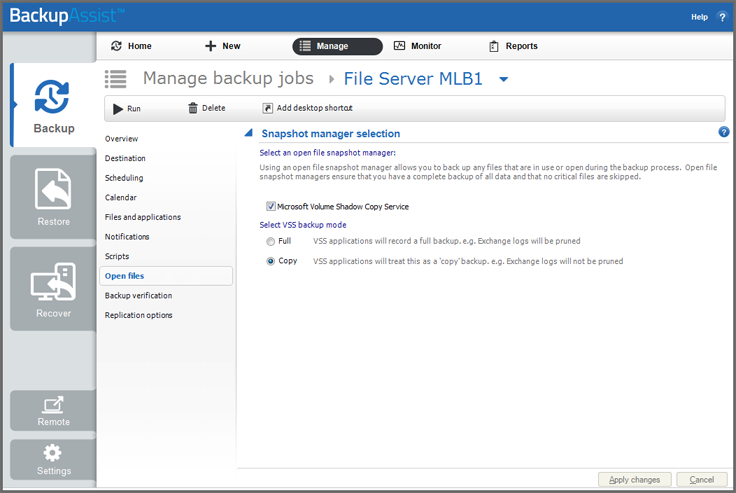Viewport: 736px width, 493px height.
Task: Click the Manage backup jobs breadcrumb
Action: 228,78
